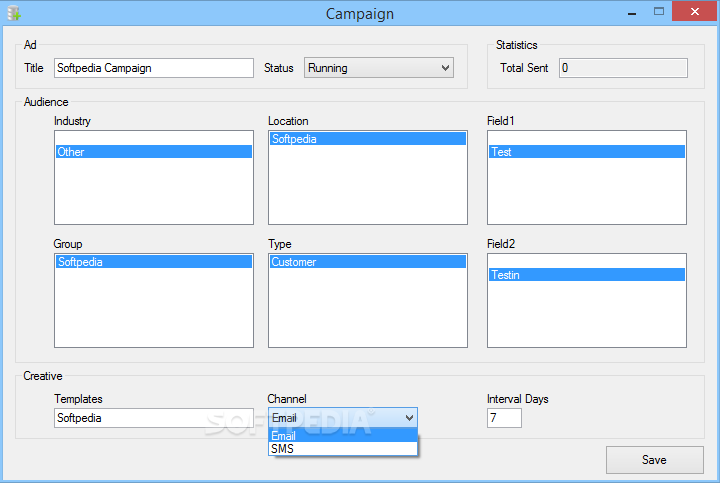
Task: Click the Save button
Action: pyautogui.click(x=655, y=460)
